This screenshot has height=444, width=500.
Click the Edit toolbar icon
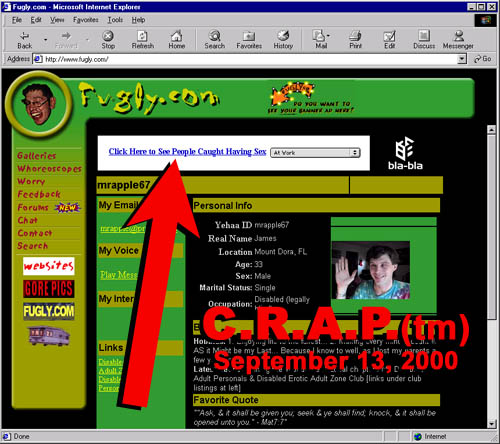(x=389, y=40)
